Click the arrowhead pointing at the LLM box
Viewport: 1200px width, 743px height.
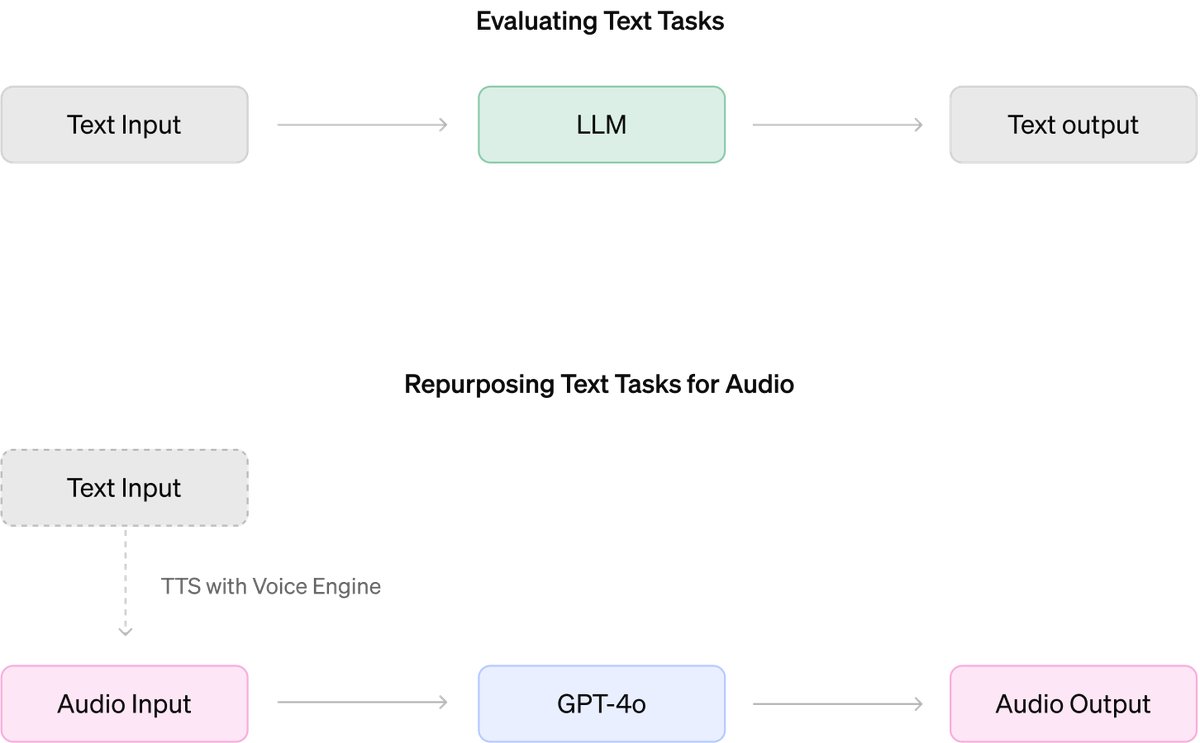[442, 125]
